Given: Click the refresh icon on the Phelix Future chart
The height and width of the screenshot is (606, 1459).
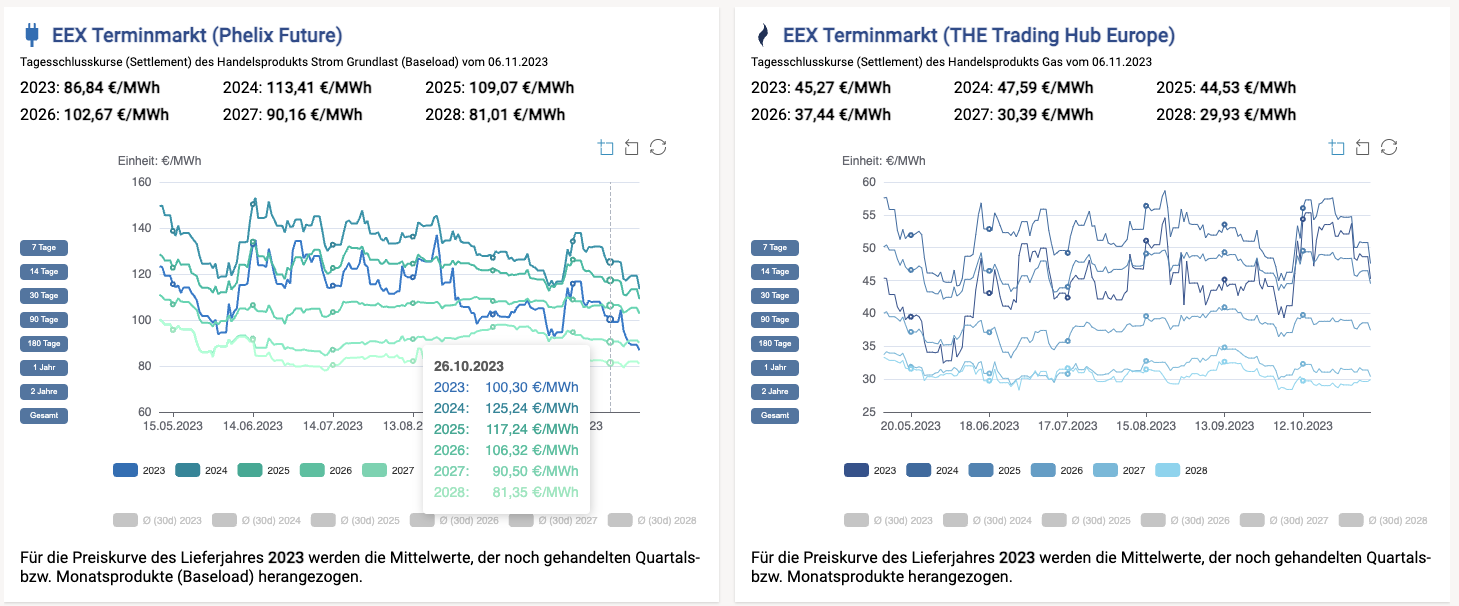Looking at the screenshot, I should (658, 146).
